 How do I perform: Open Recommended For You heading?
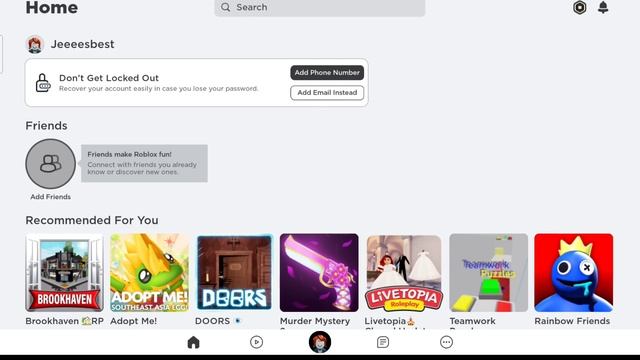[92, 220]
